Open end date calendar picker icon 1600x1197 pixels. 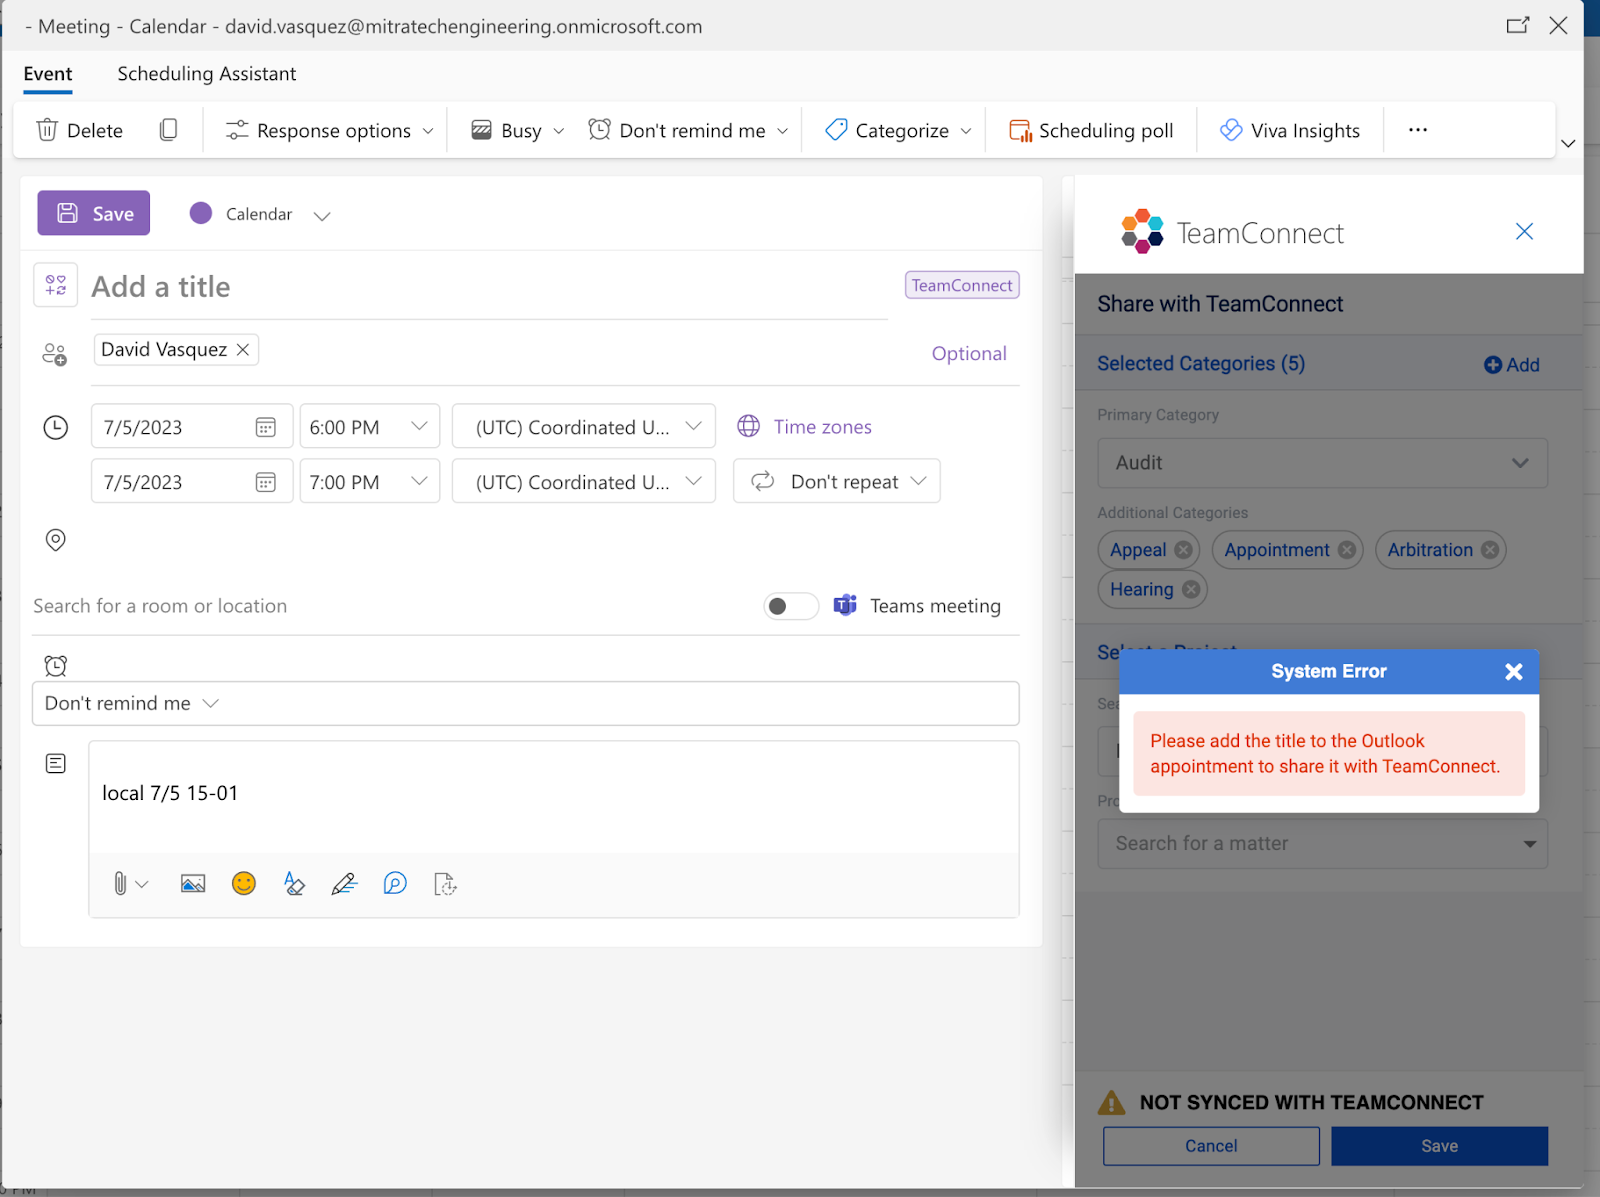[x=265, y=482]
